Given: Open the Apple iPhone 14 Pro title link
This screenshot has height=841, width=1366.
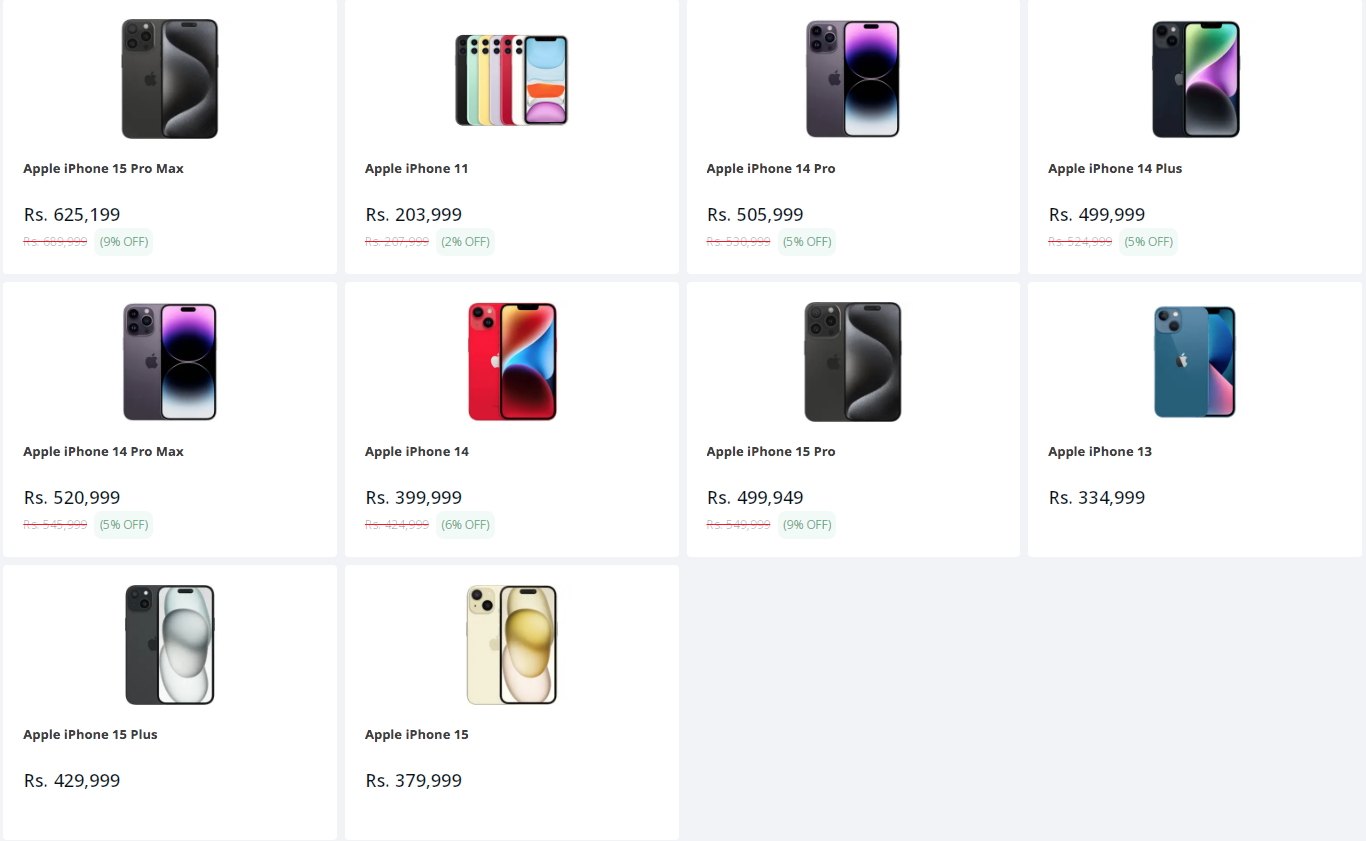Looking at the screenshot, I should 771,168.
